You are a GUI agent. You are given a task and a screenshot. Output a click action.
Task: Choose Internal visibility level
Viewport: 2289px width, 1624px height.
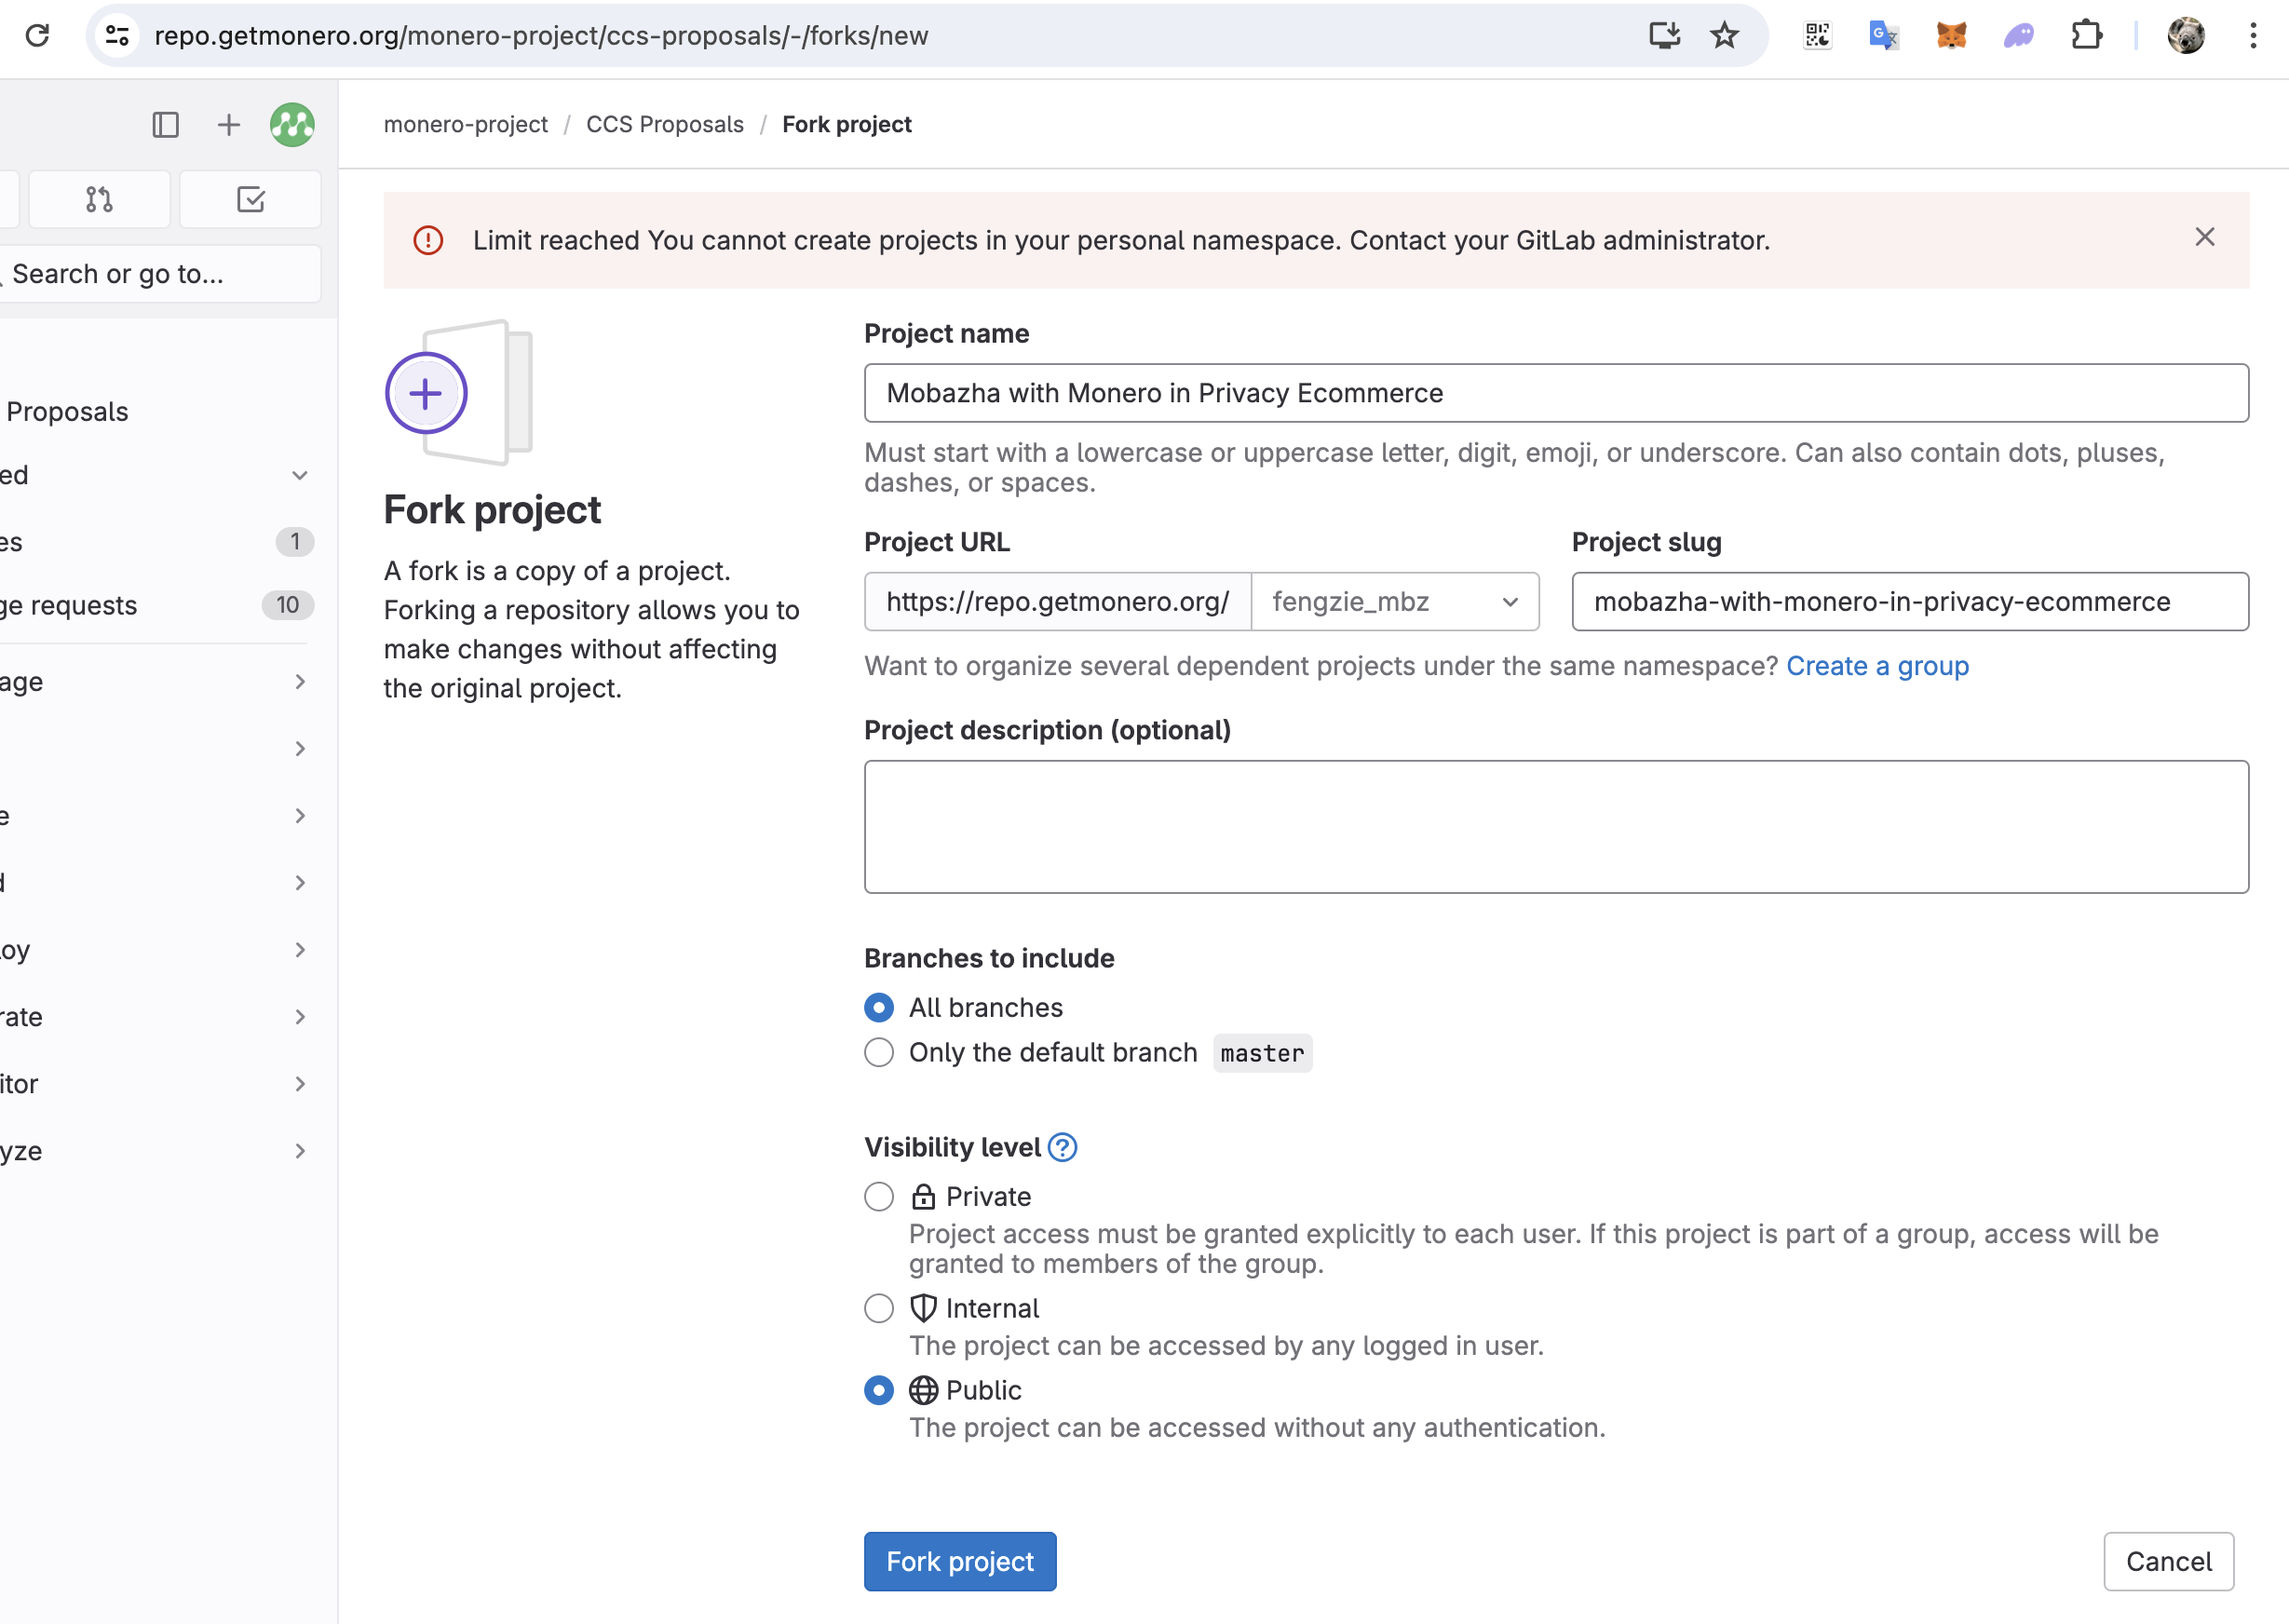click(x=879, y=1308)
